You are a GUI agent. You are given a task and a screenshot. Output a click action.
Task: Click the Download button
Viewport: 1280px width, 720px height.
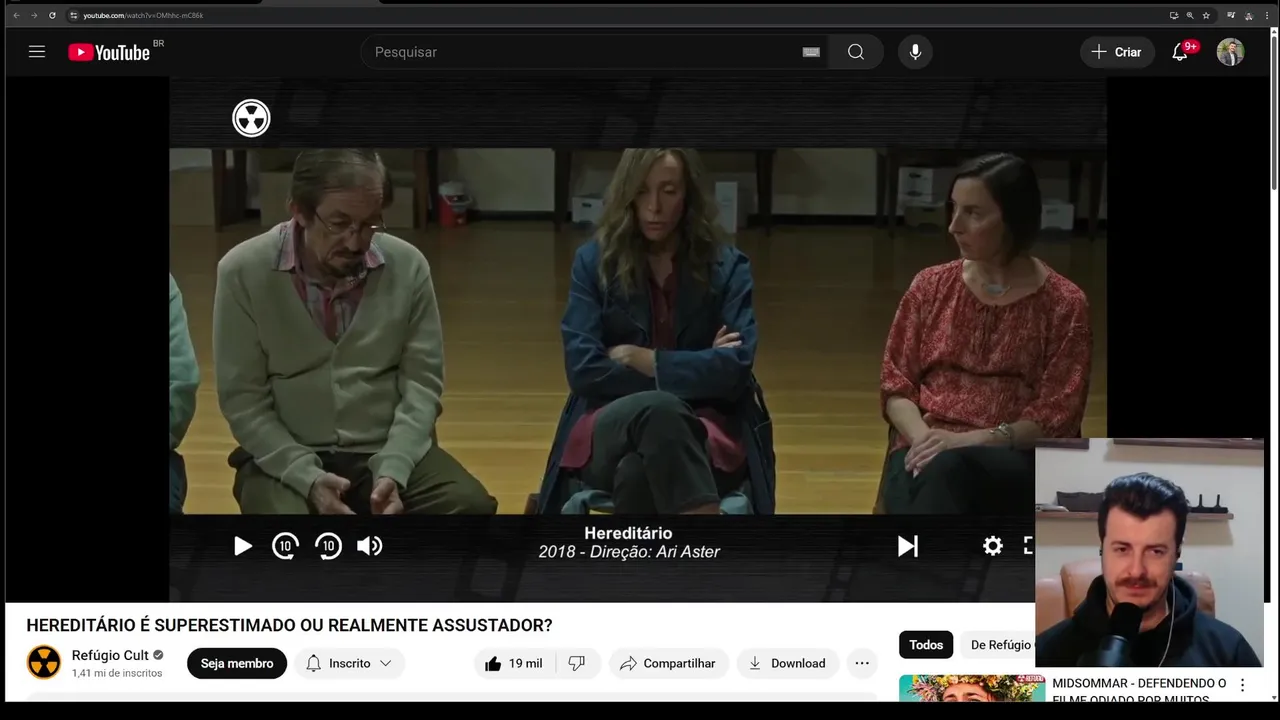[x=787, y=663]
